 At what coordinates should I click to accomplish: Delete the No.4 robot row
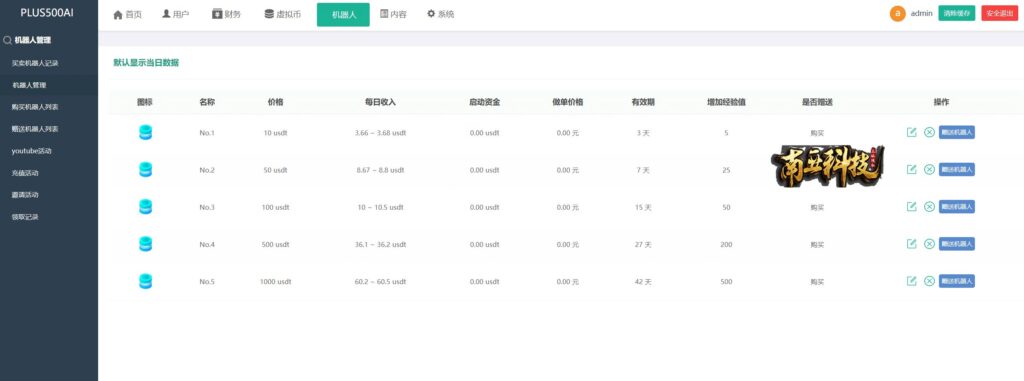tap(929, 244)
